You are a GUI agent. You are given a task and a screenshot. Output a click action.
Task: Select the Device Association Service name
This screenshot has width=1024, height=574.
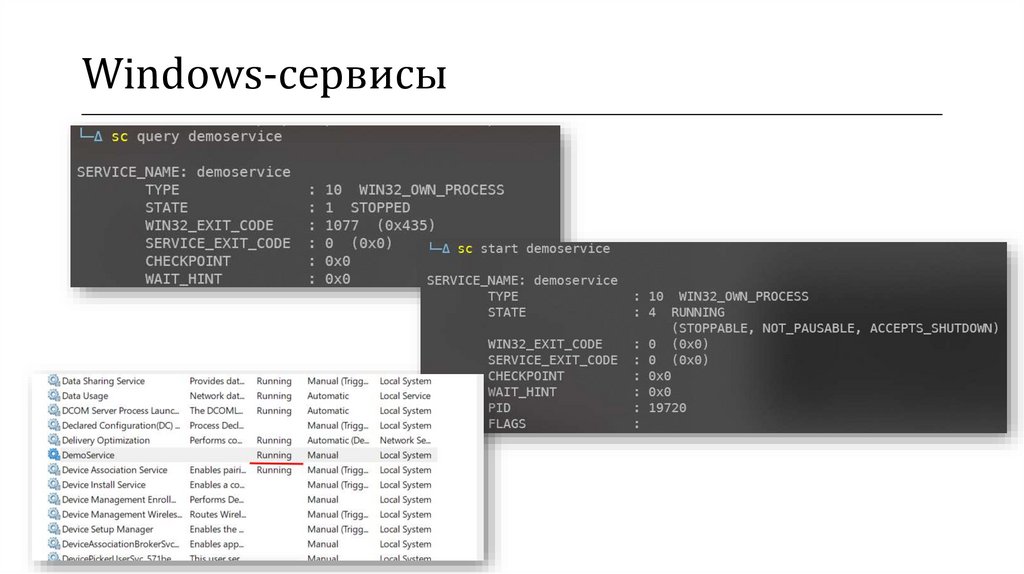click(114, 470)
